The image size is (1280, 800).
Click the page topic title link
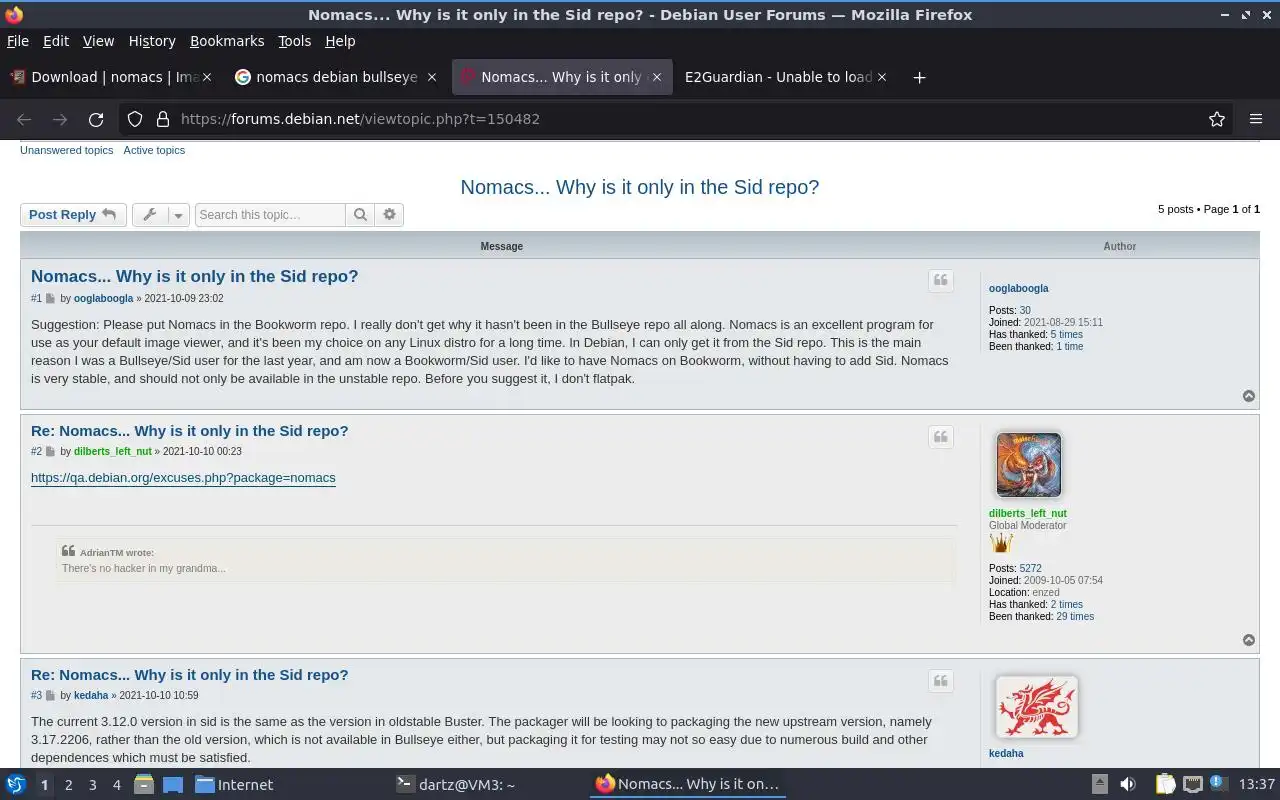[640, 187]
